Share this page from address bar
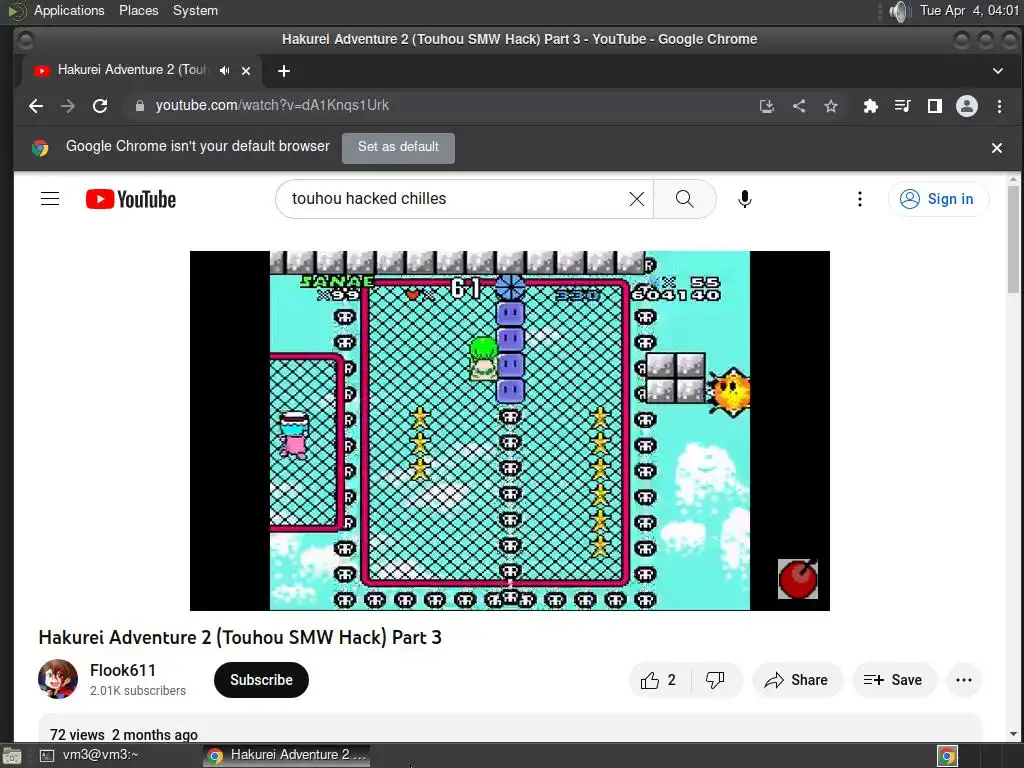This screenshot has width=1024, height=768. [x=799, y=106]
